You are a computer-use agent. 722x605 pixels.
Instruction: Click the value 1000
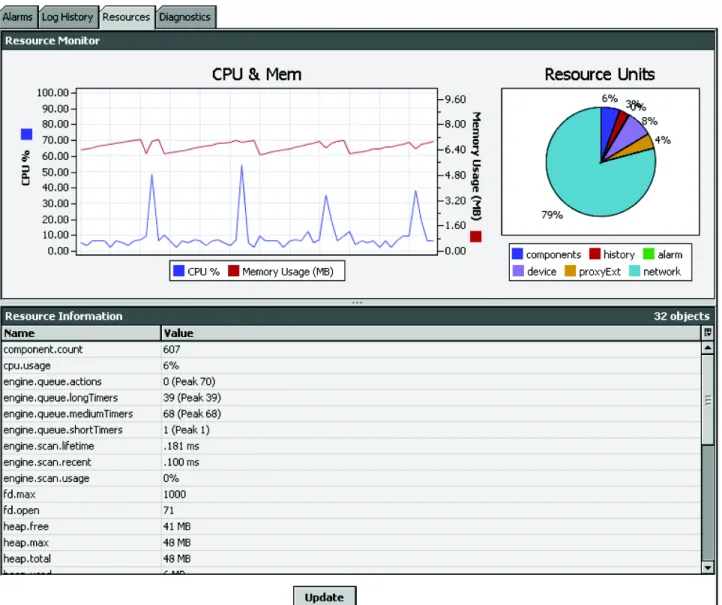pyautogui.click(x=175, y=494)
